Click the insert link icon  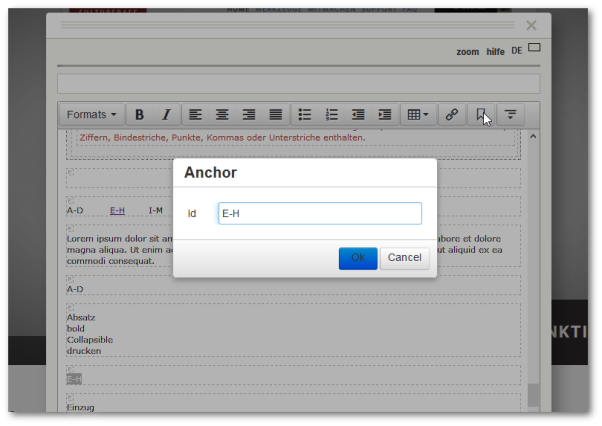click(x=452, y=115)
